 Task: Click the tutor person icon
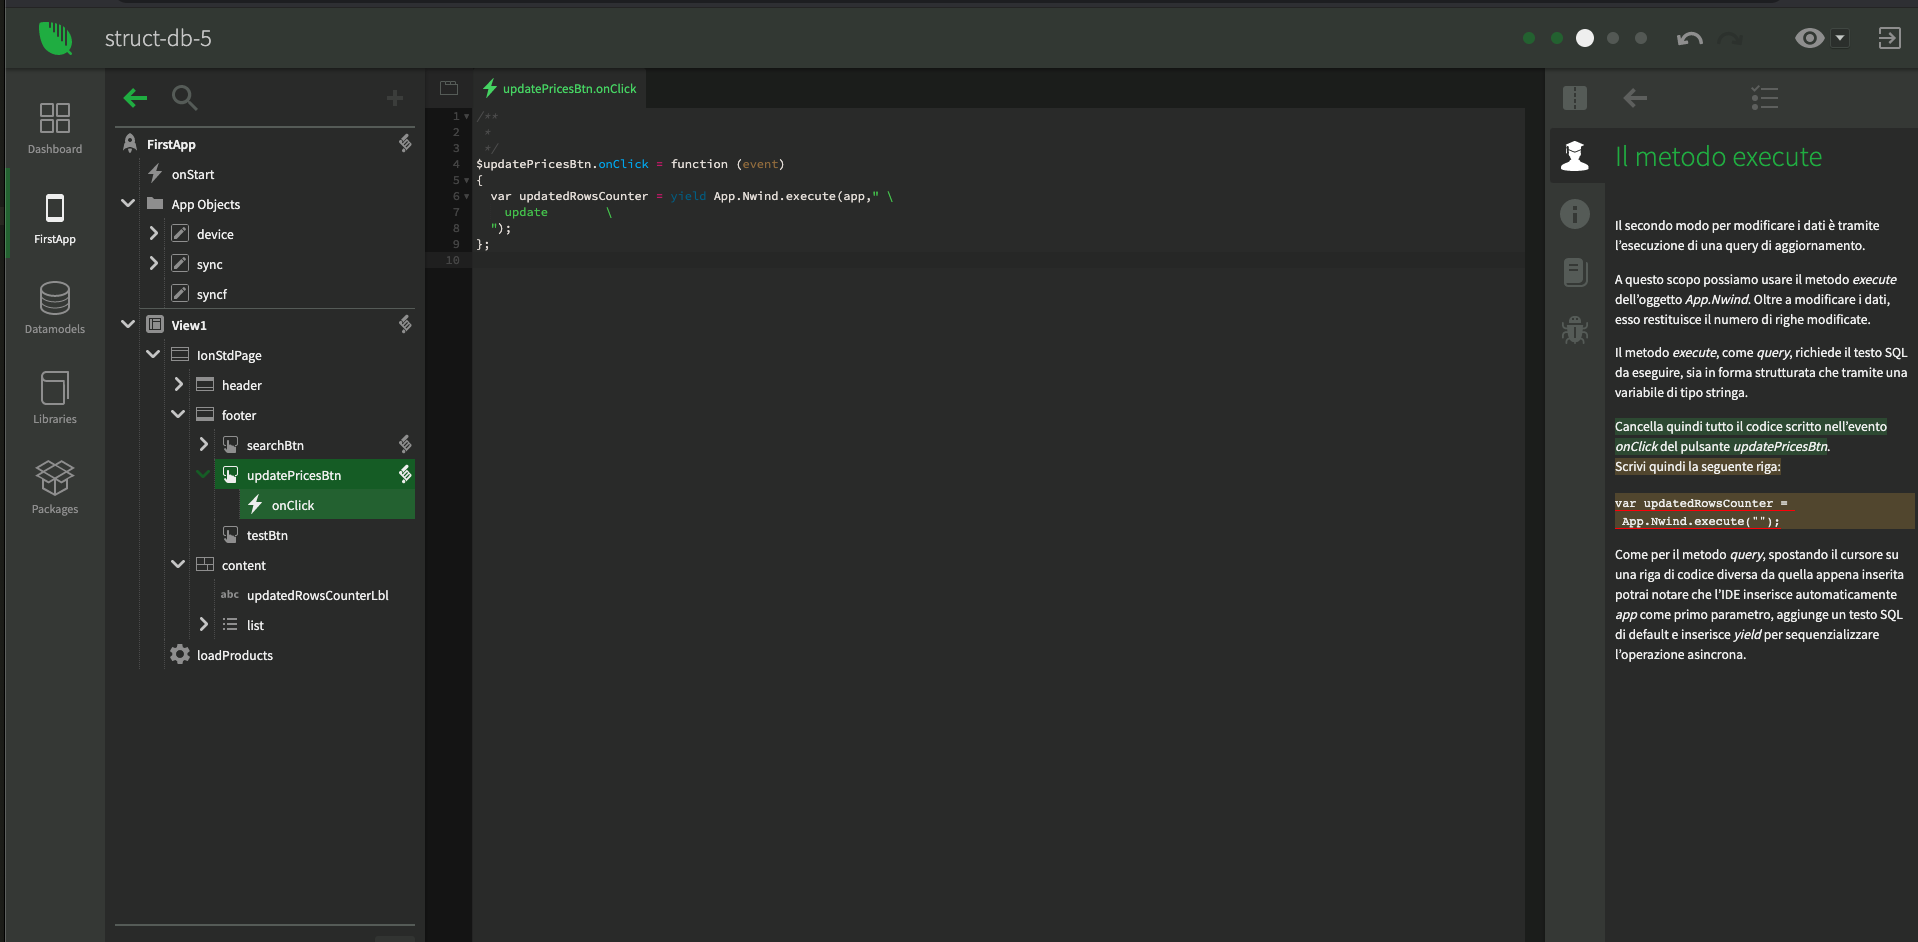tap(1575, 155)
